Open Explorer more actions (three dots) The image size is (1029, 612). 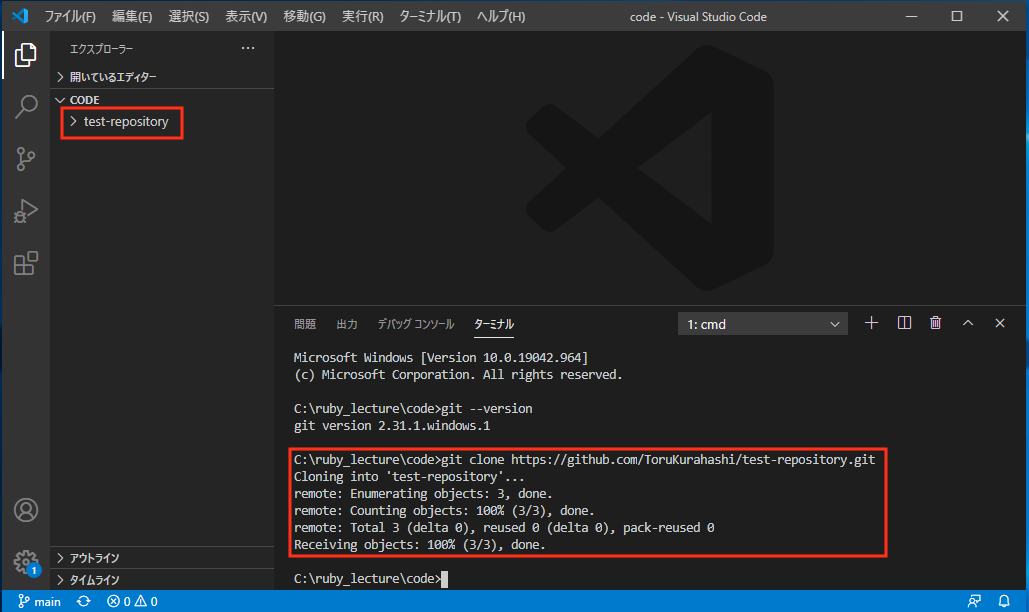coord(247,48)
